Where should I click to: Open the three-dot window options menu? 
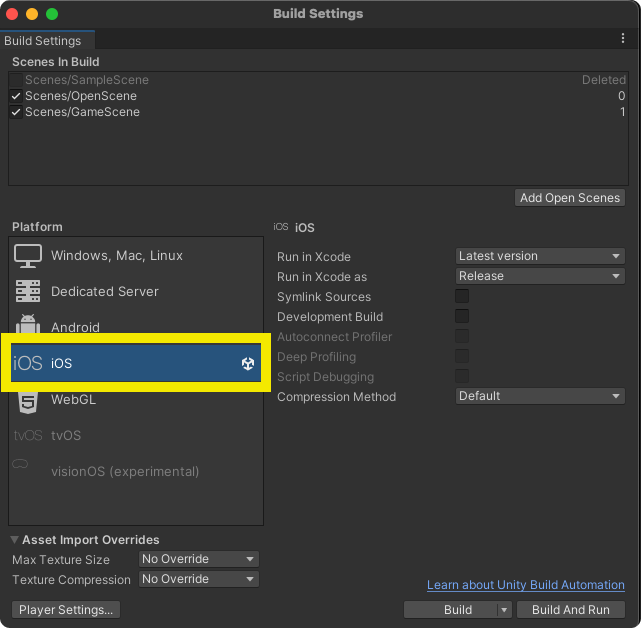623,39
